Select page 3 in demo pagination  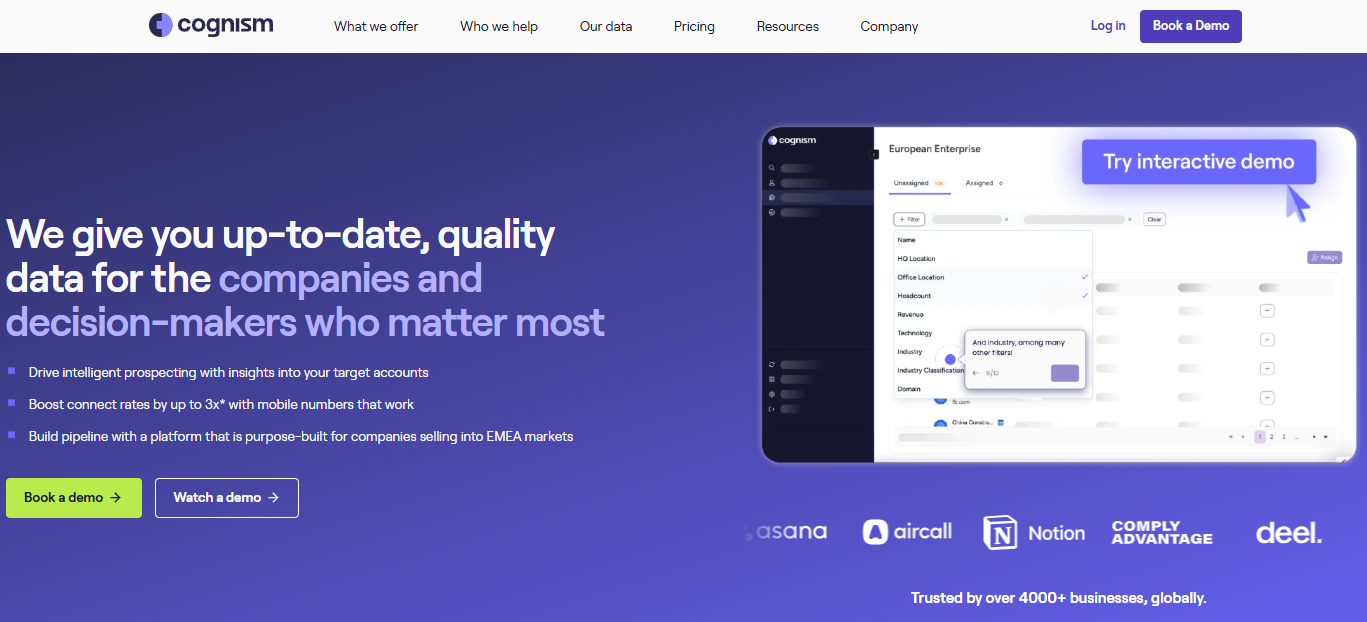(1284, 437)
